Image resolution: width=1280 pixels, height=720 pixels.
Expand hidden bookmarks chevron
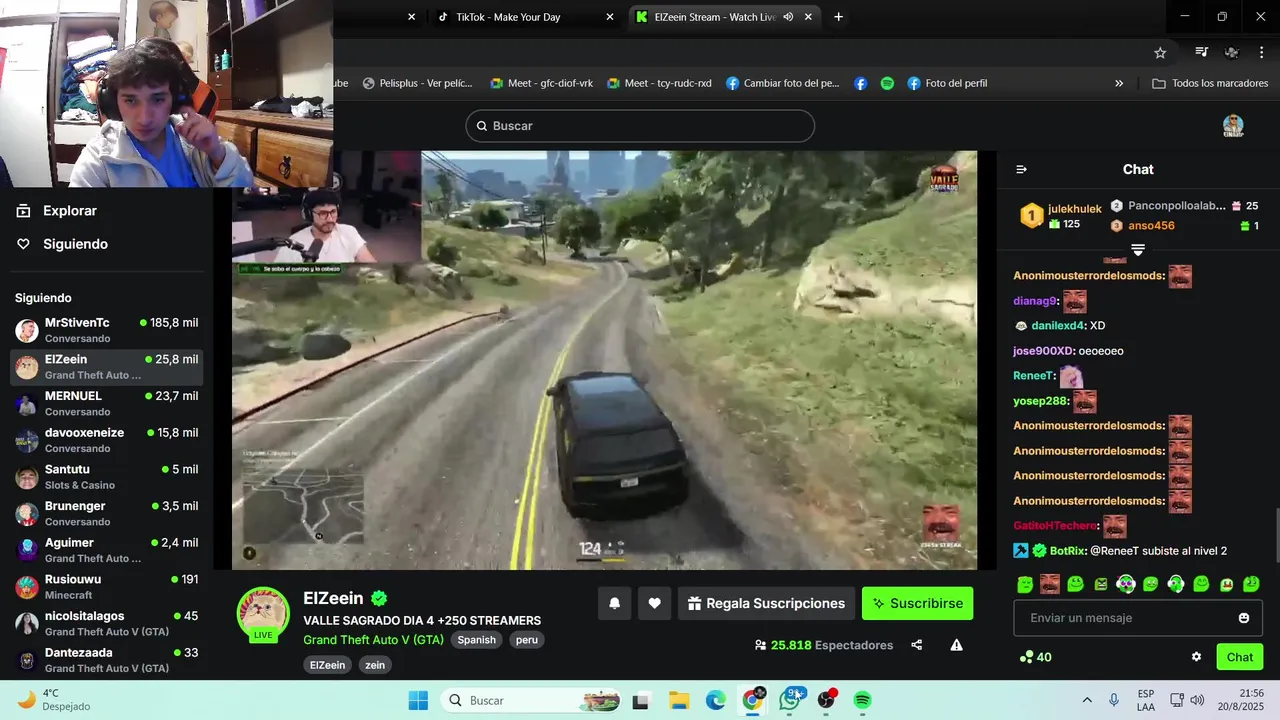tap(1119, 84)
